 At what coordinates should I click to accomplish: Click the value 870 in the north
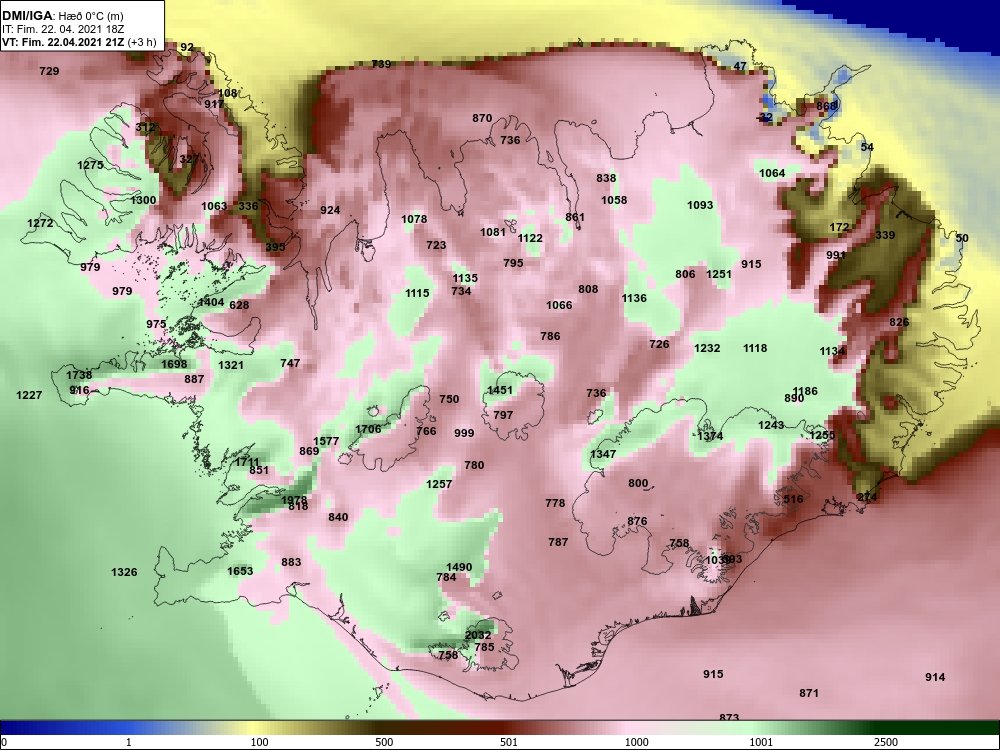coord(482,119)
